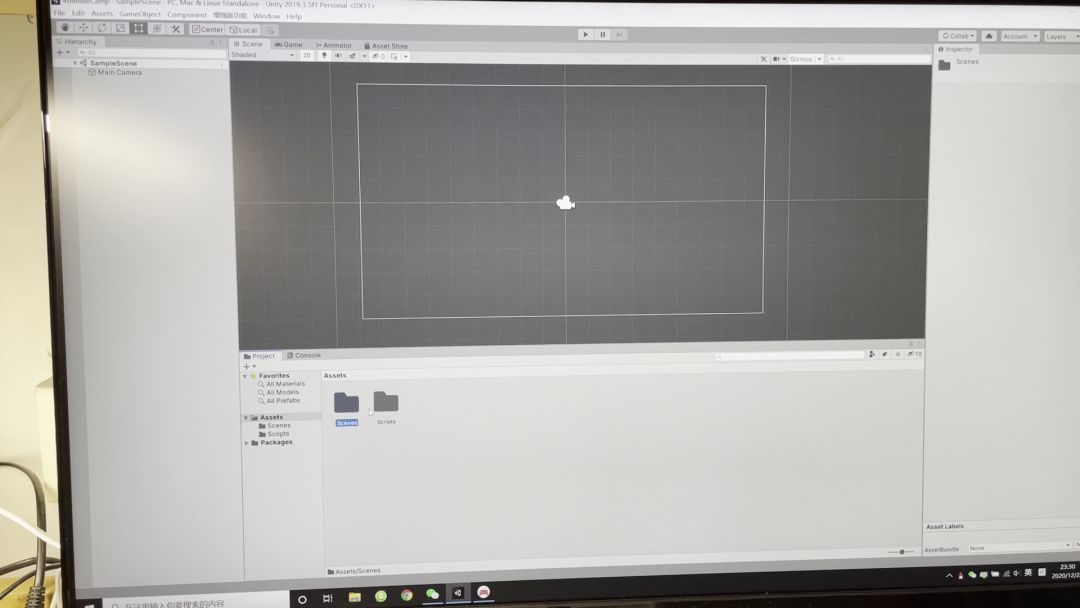Viewport: 1080px width, 608px height.
Task: Click the Play button
Action: (586, 34)
